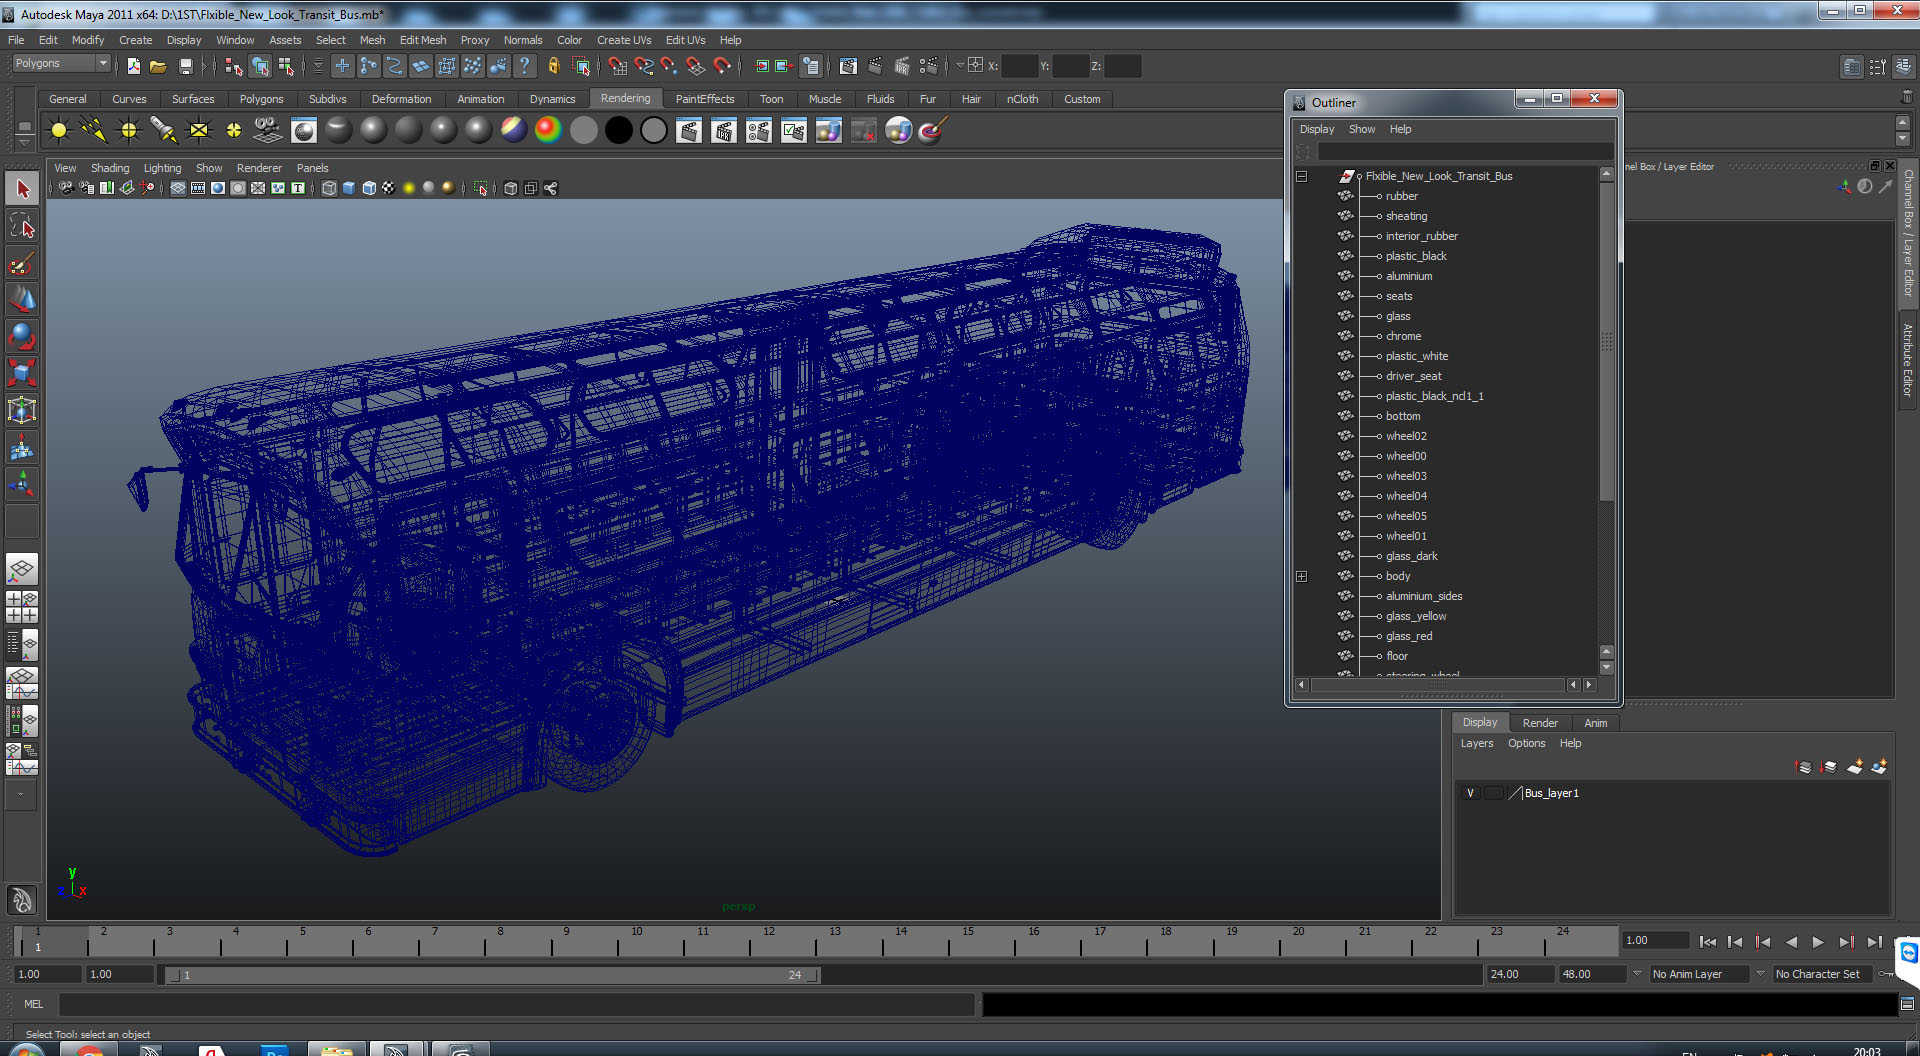Click the Save scene icon
Viewport: 1920px width, 1056px height.
click(185, 66)
